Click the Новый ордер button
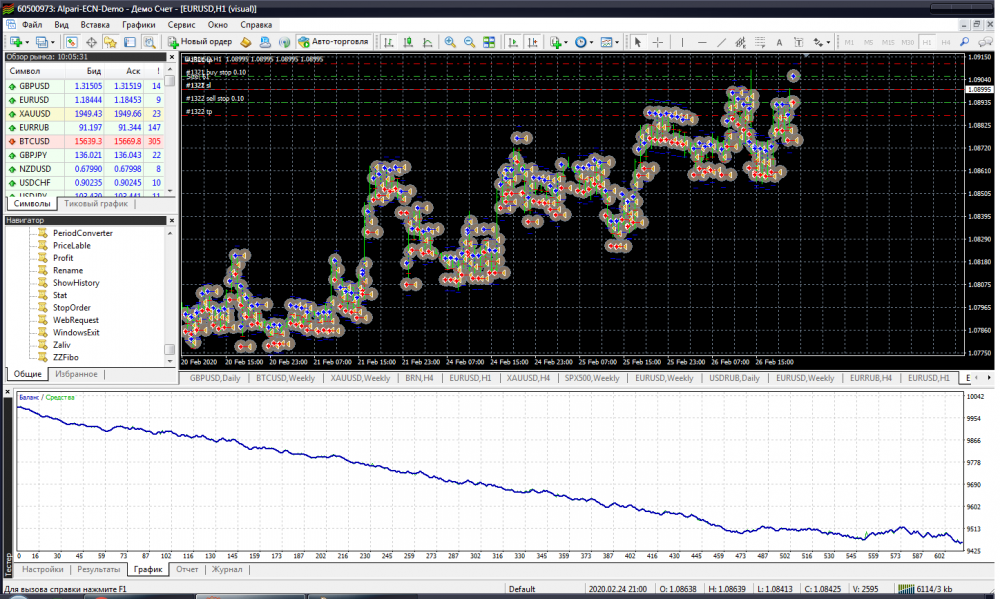 200,42
